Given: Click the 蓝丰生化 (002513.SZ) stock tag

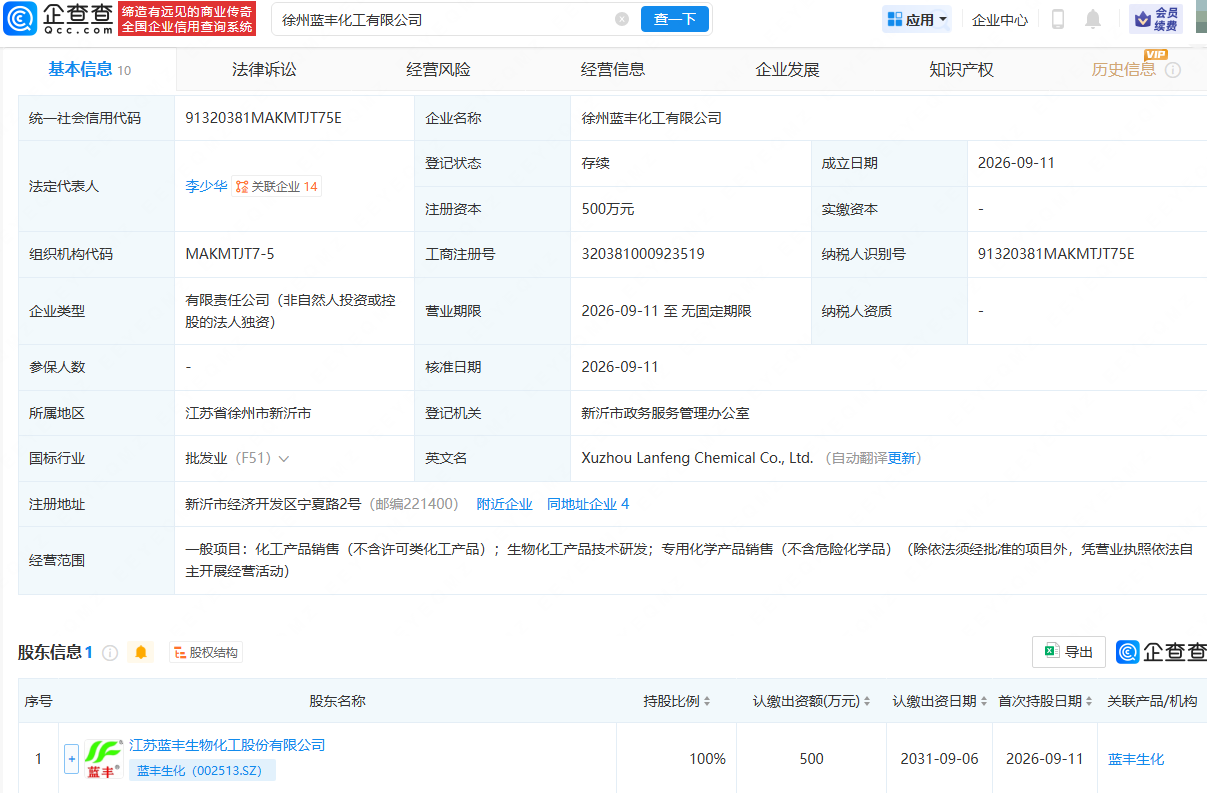Looking at the screenshot, I should tap(202, 770).
